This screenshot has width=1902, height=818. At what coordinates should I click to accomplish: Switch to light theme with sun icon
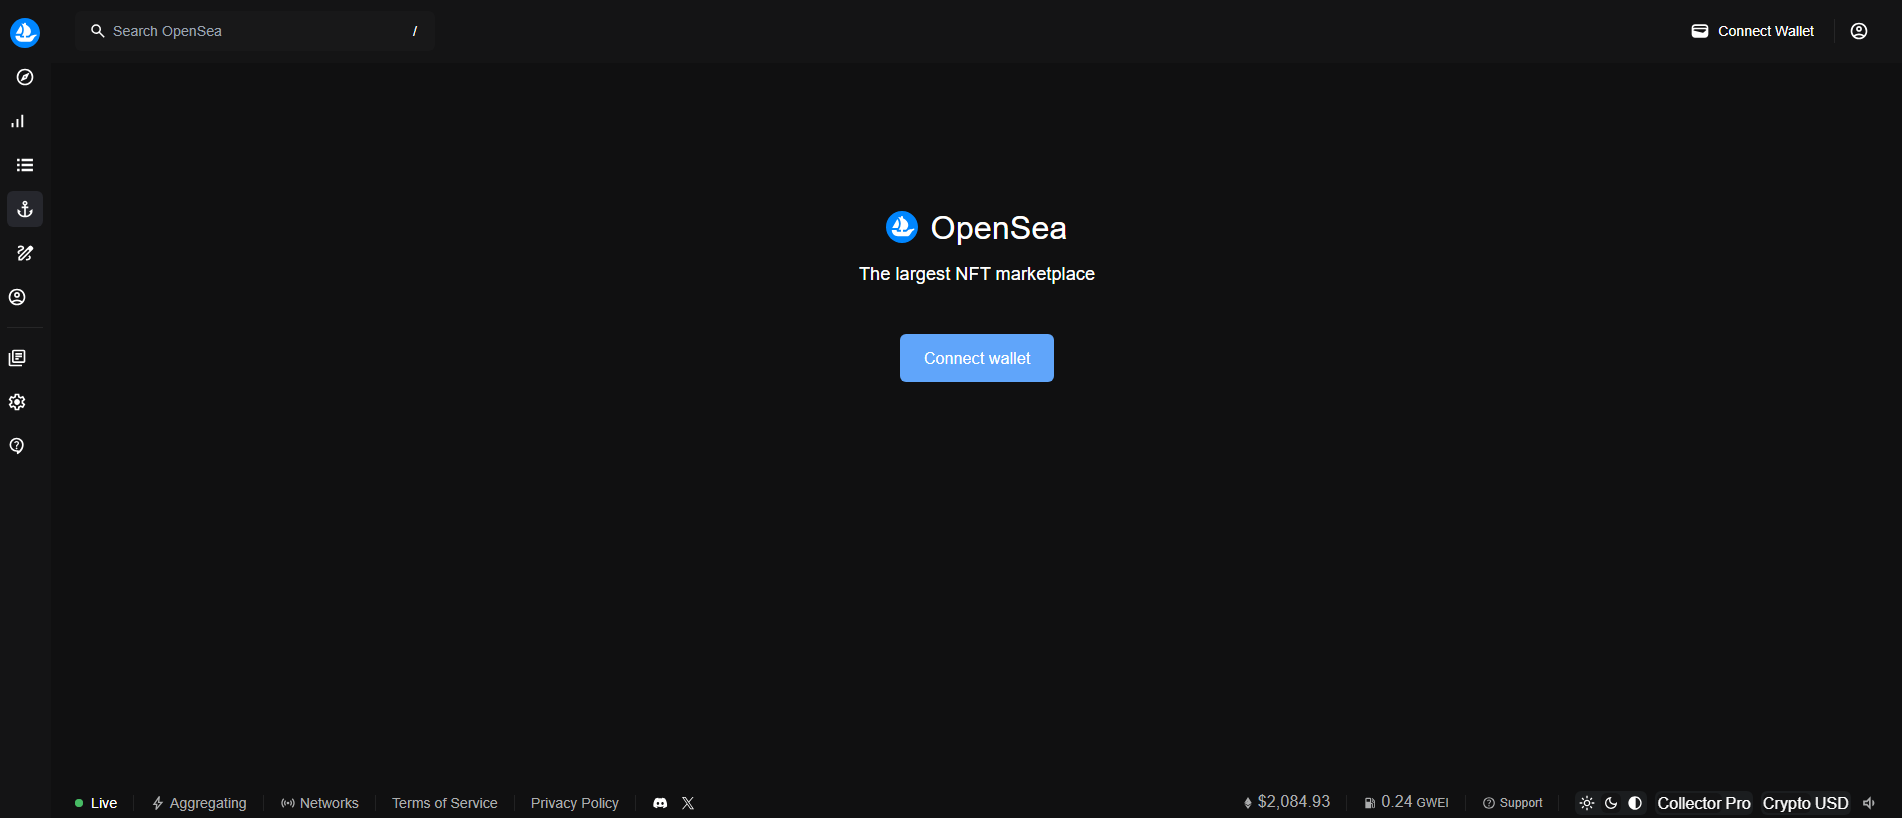click(1587, 803)
